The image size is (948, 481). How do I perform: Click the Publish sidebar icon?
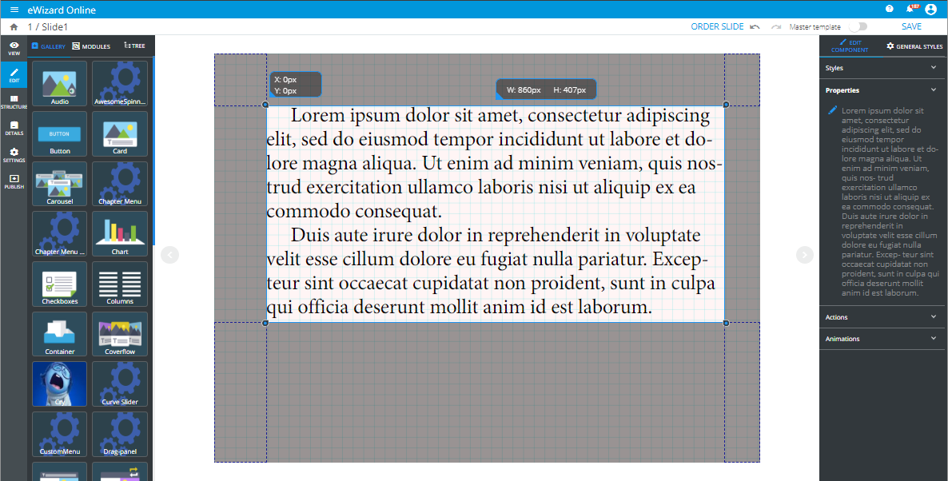[x=14, y=181]
